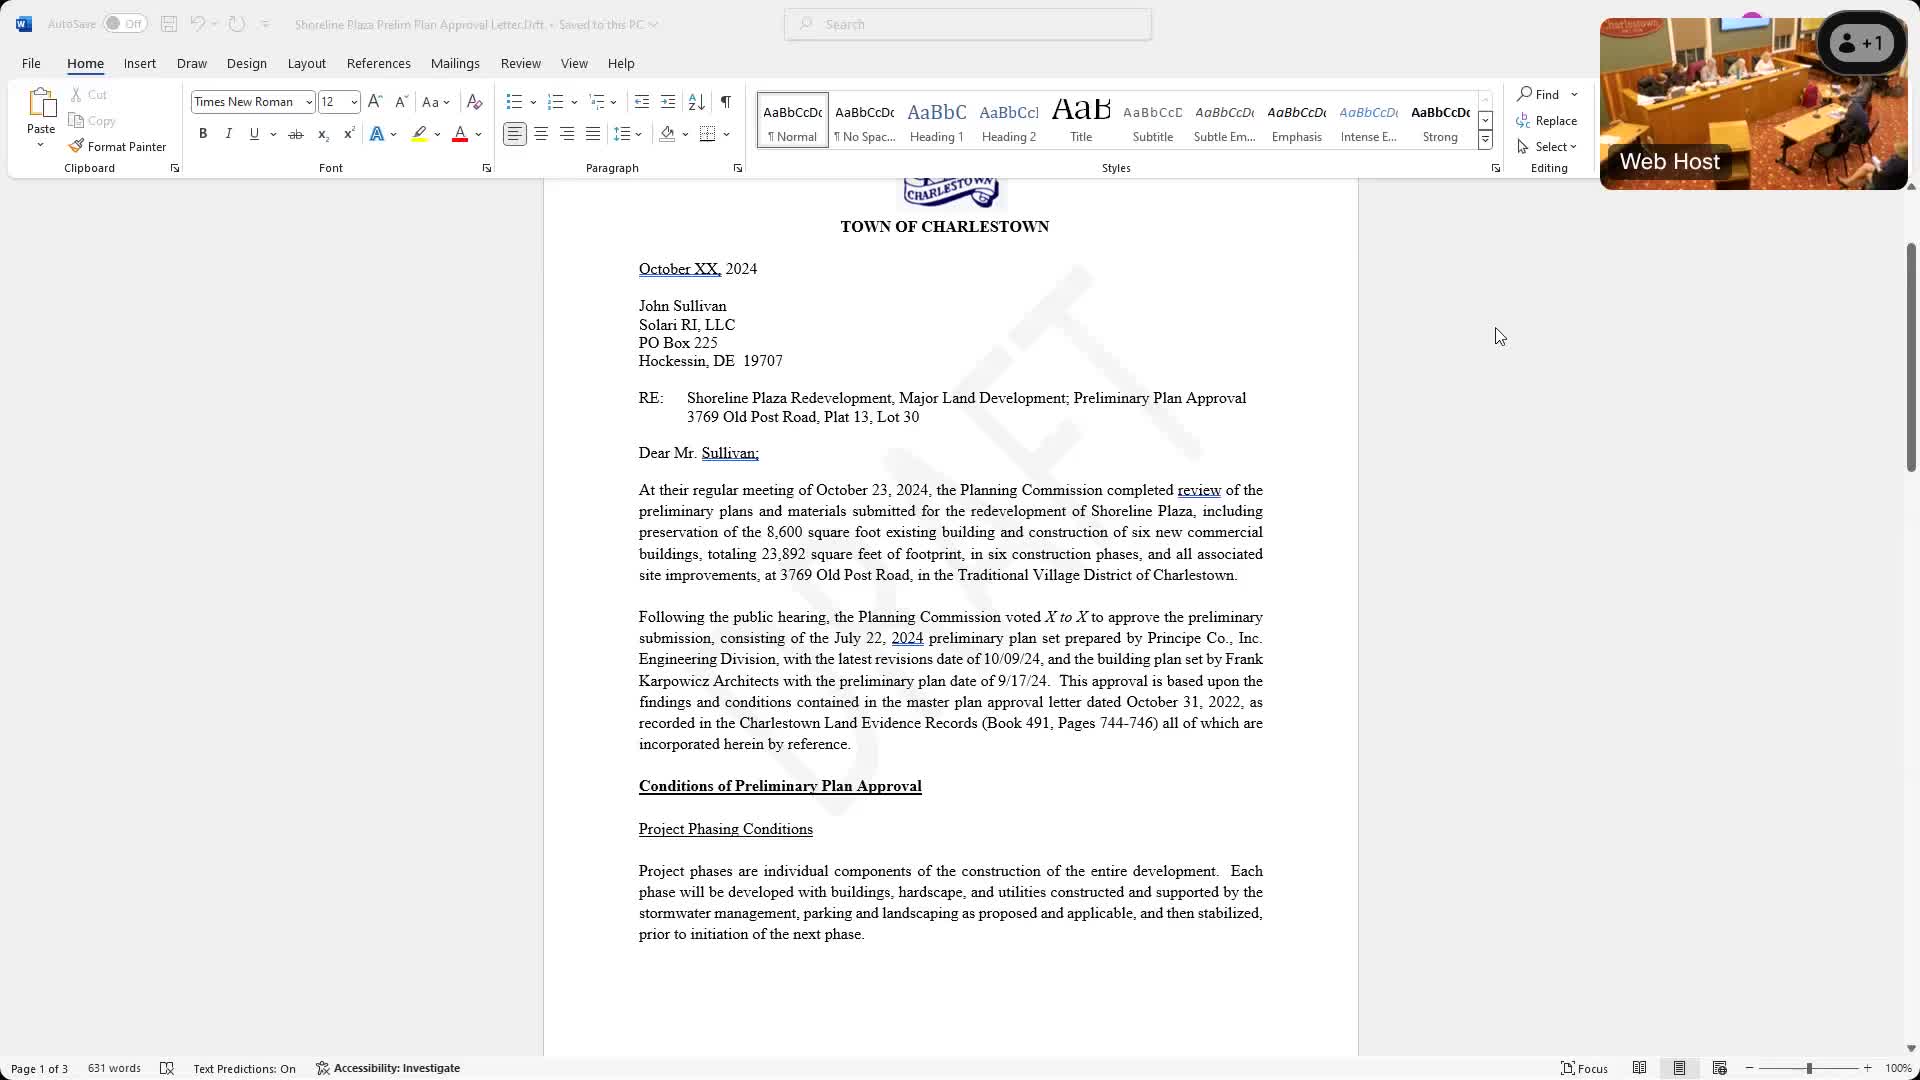Toggle Show/Hide paragraph marks
The height and width of the screenshot is (1080, 1920).
point(726,102)
